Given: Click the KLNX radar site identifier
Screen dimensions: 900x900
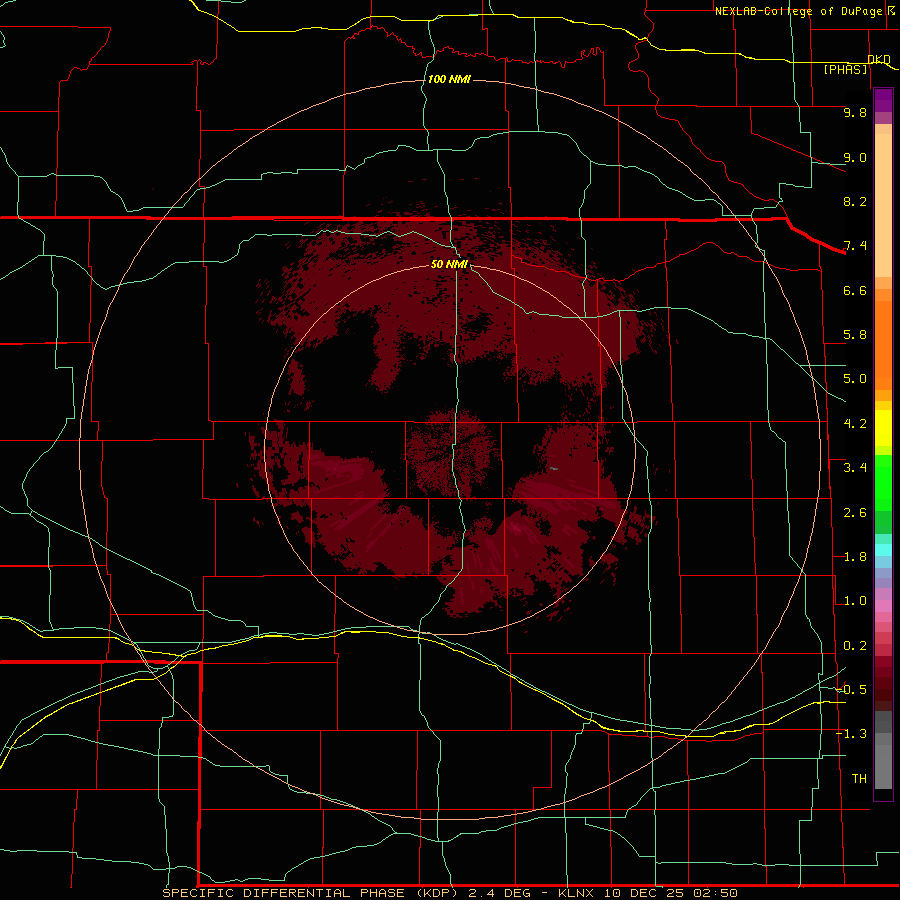Looking at the screenshot, I should (576, 893).
